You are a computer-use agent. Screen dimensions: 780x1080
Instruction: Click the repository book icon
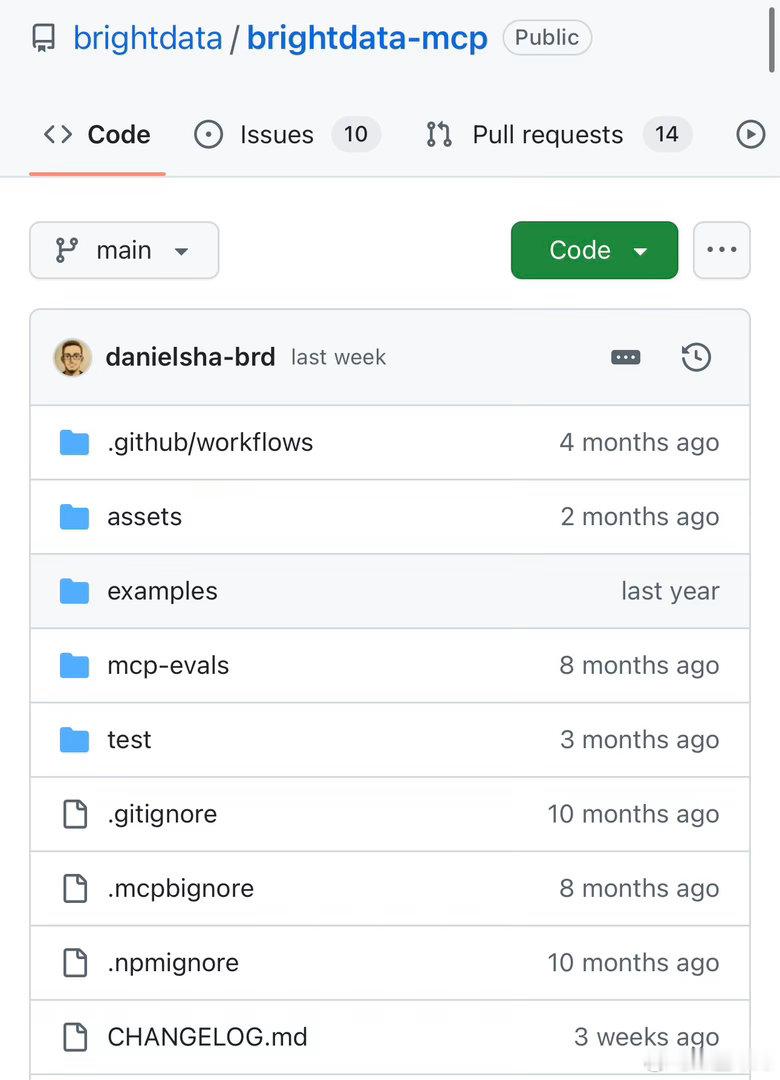[43, 38]
